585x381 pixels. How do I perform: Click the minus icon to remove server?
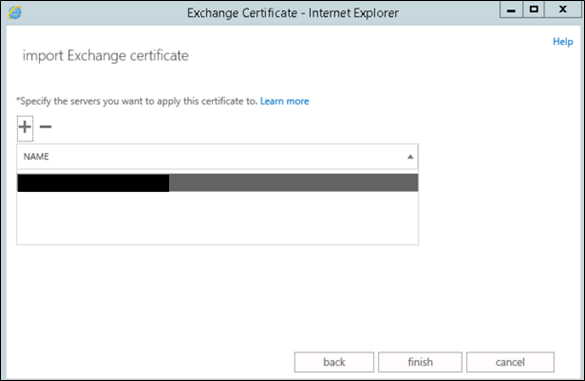(46, 127)
